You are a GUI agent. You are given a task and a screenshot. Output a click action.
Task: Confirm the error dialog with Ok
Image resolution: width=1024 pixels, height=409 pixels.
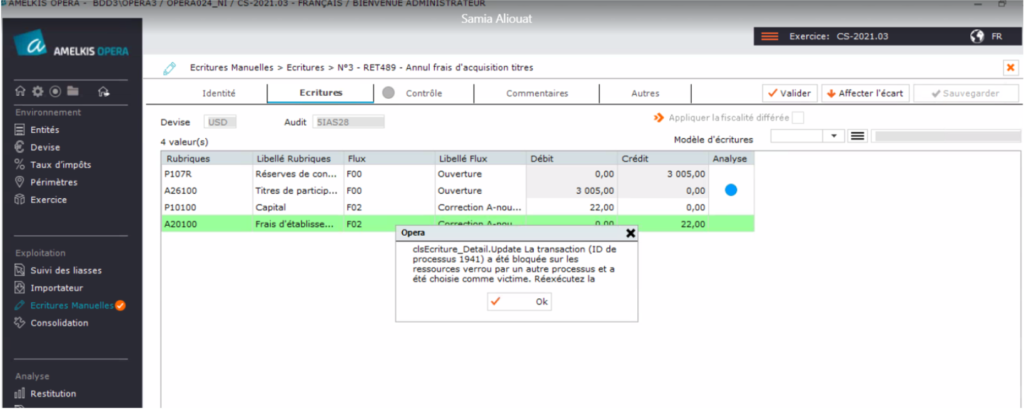tap(519, 302)
